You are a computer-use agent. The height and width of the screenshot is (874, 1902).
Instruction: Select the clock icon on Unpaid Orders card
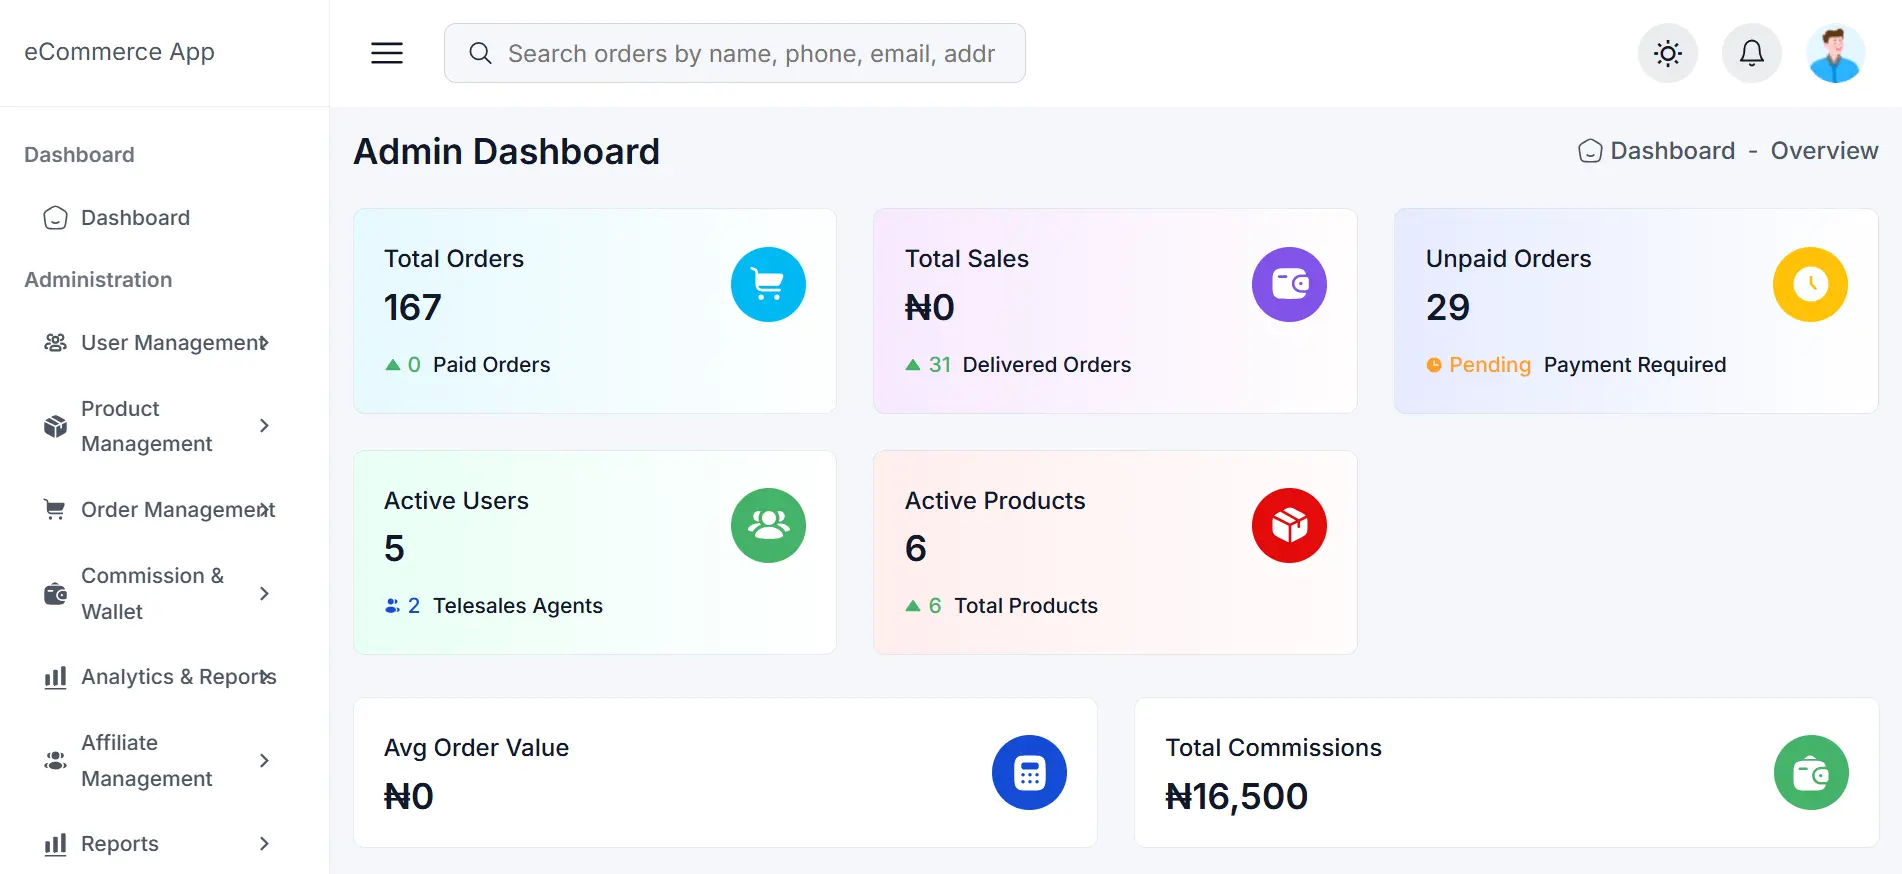(1810, 284)
